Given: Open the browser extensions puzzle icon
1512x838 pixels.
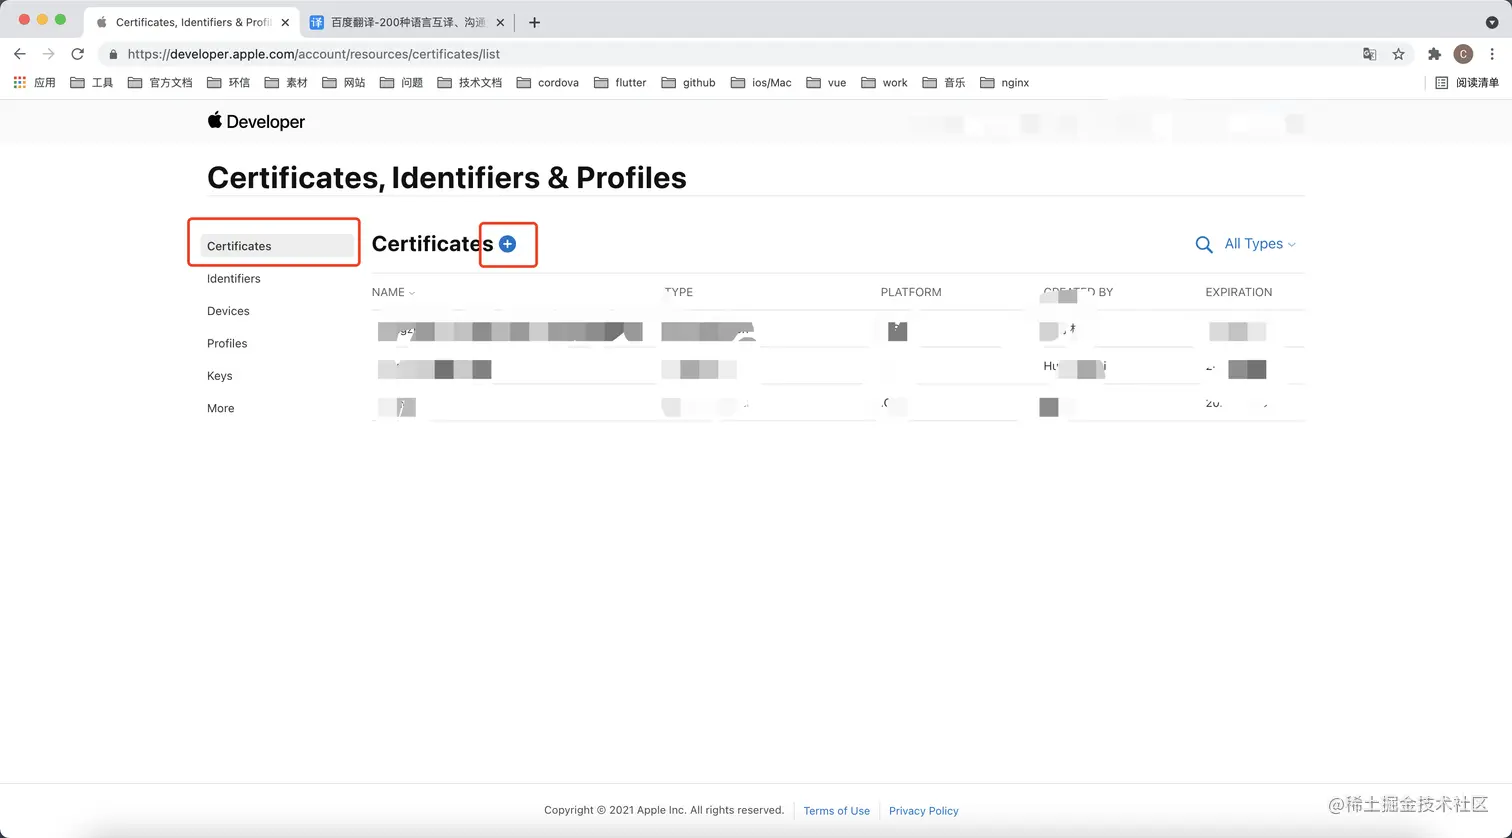Looking at the screenshot, I should click(x=1434, y=54).
